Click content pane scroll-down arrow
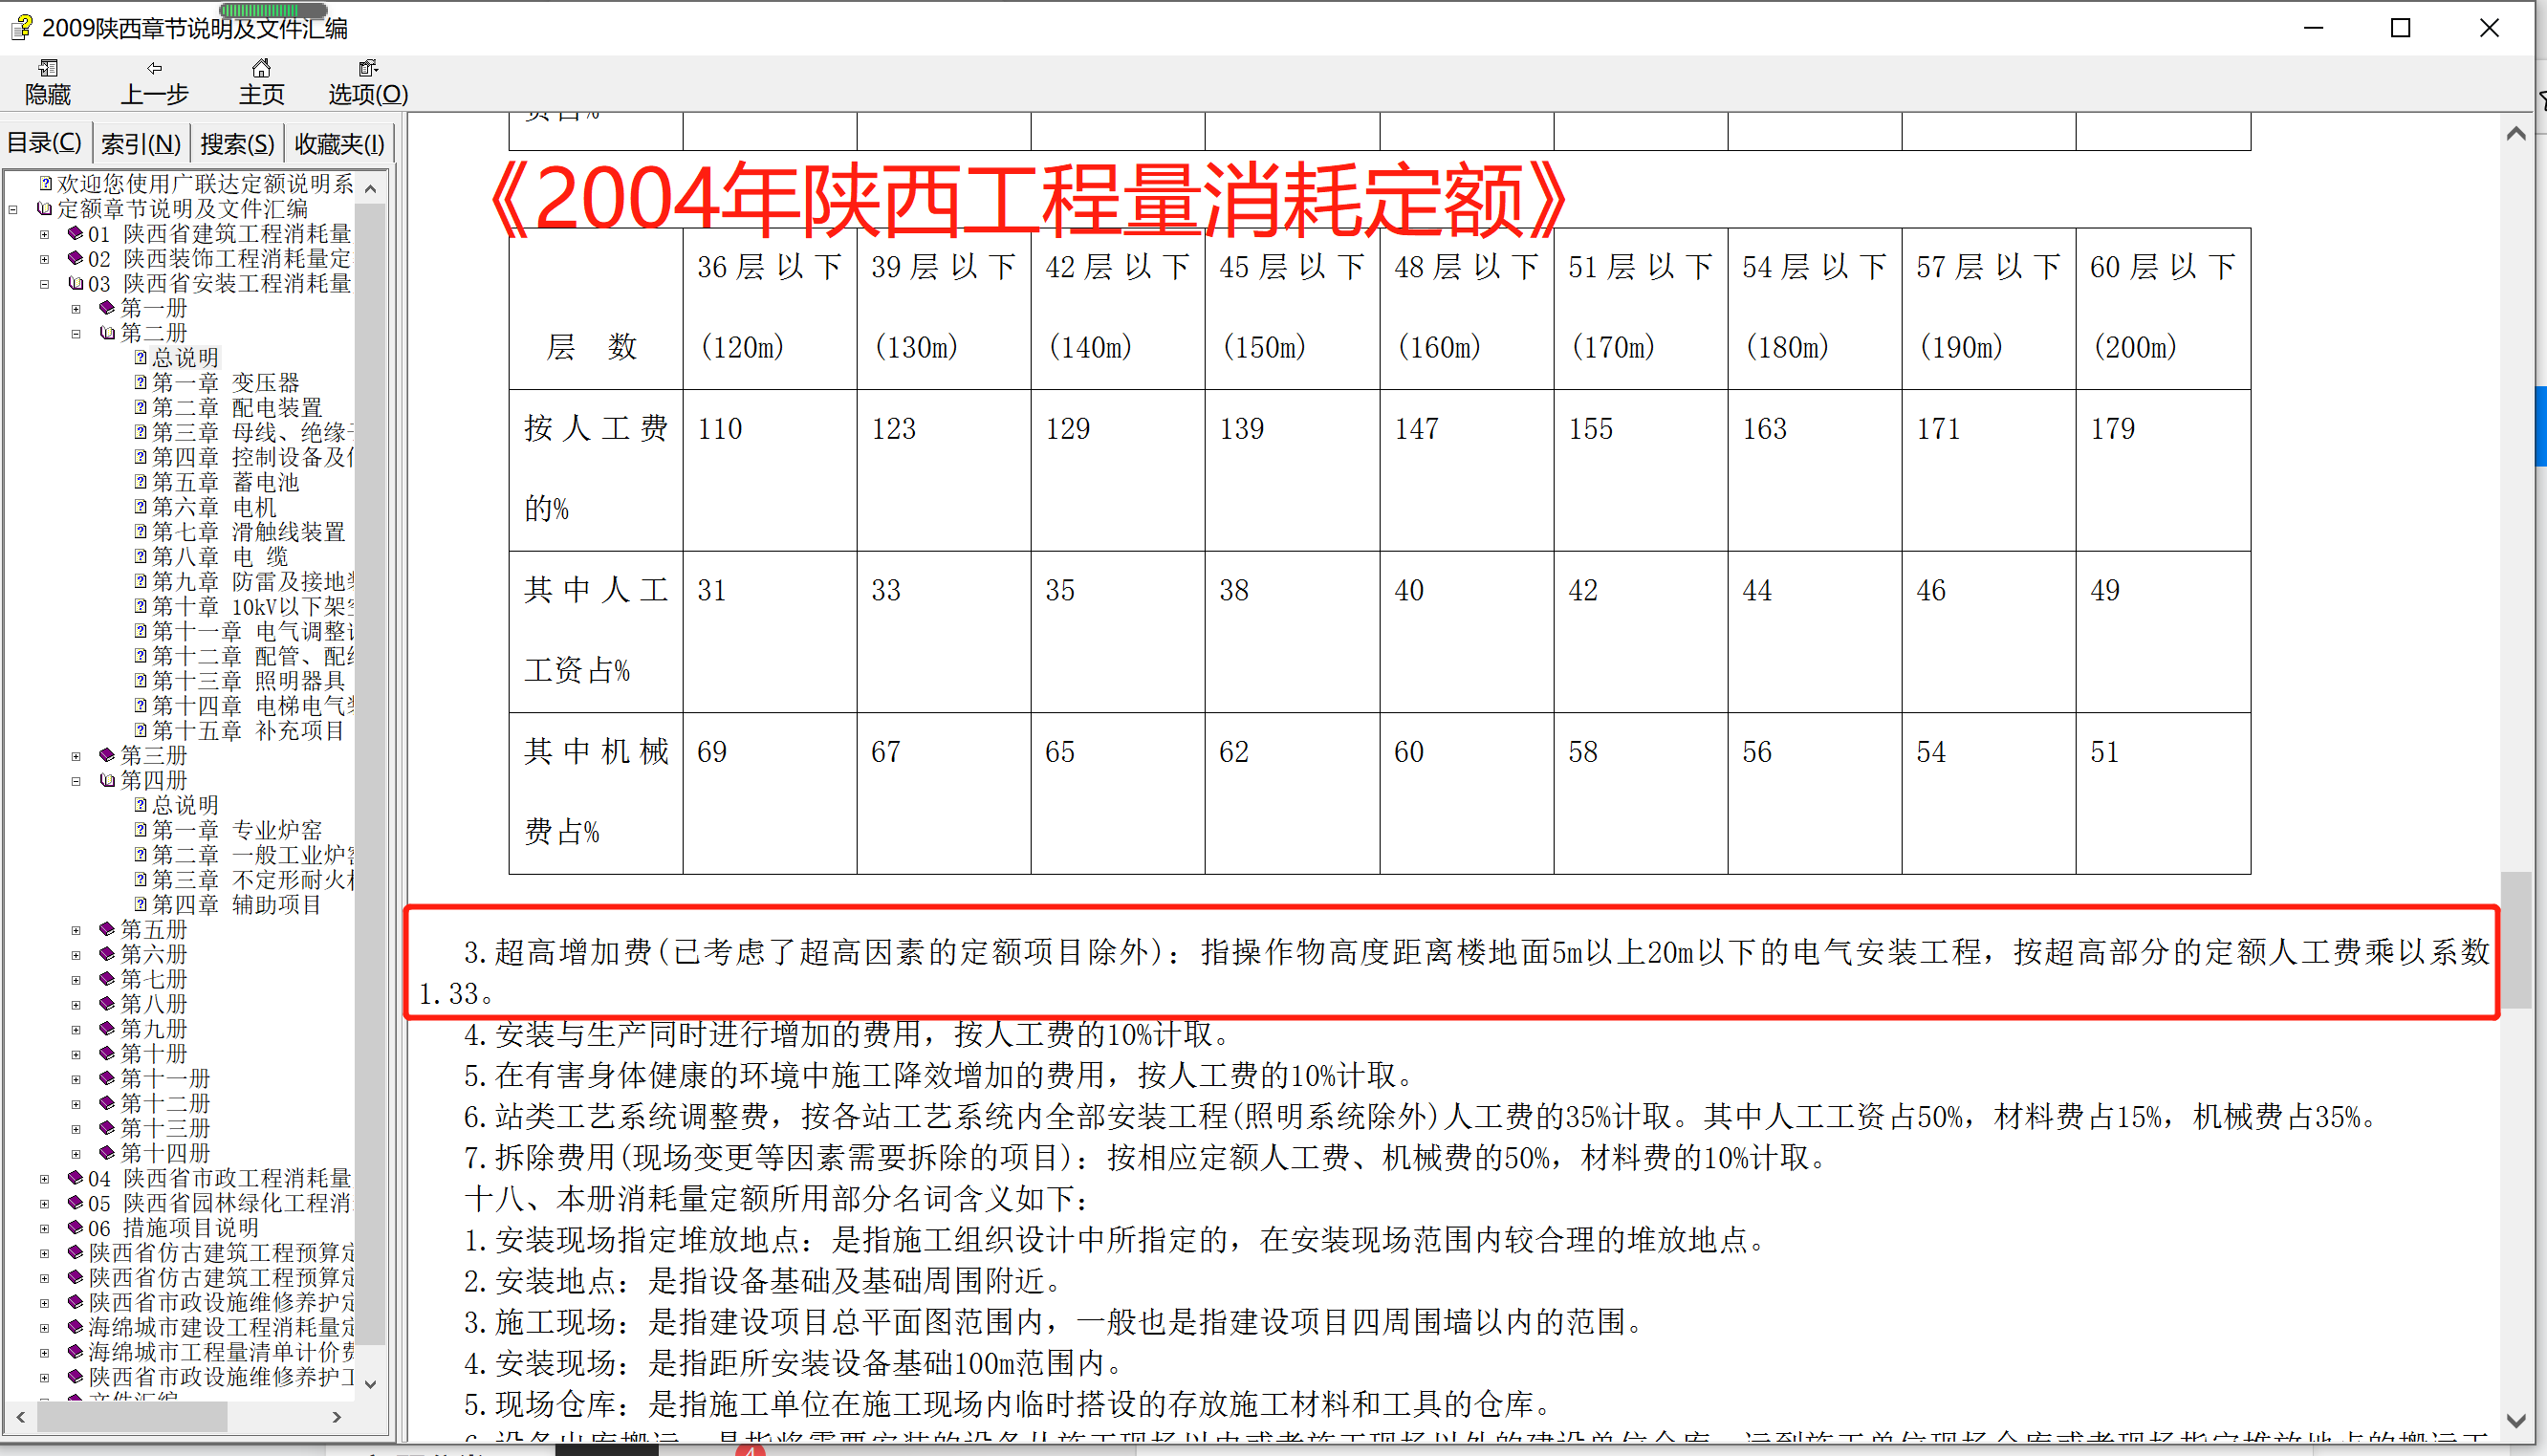 (x=2516, y=1420)
